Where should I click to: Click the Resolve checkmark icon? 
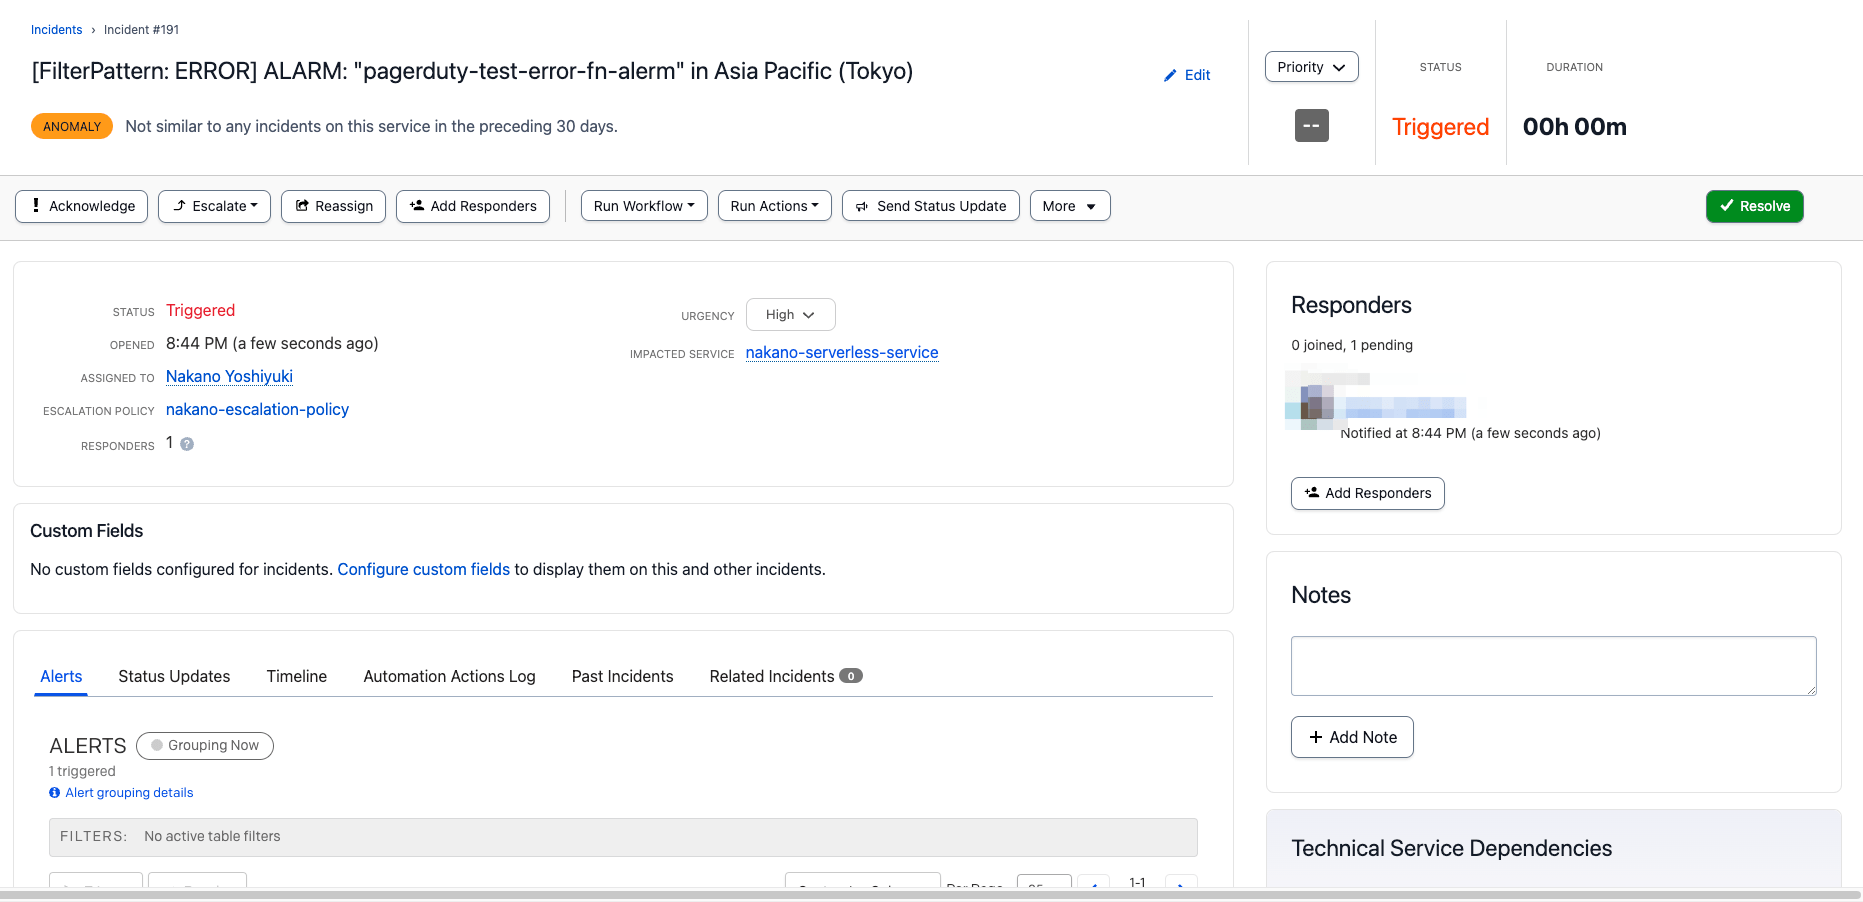(x=1727, y=206)
